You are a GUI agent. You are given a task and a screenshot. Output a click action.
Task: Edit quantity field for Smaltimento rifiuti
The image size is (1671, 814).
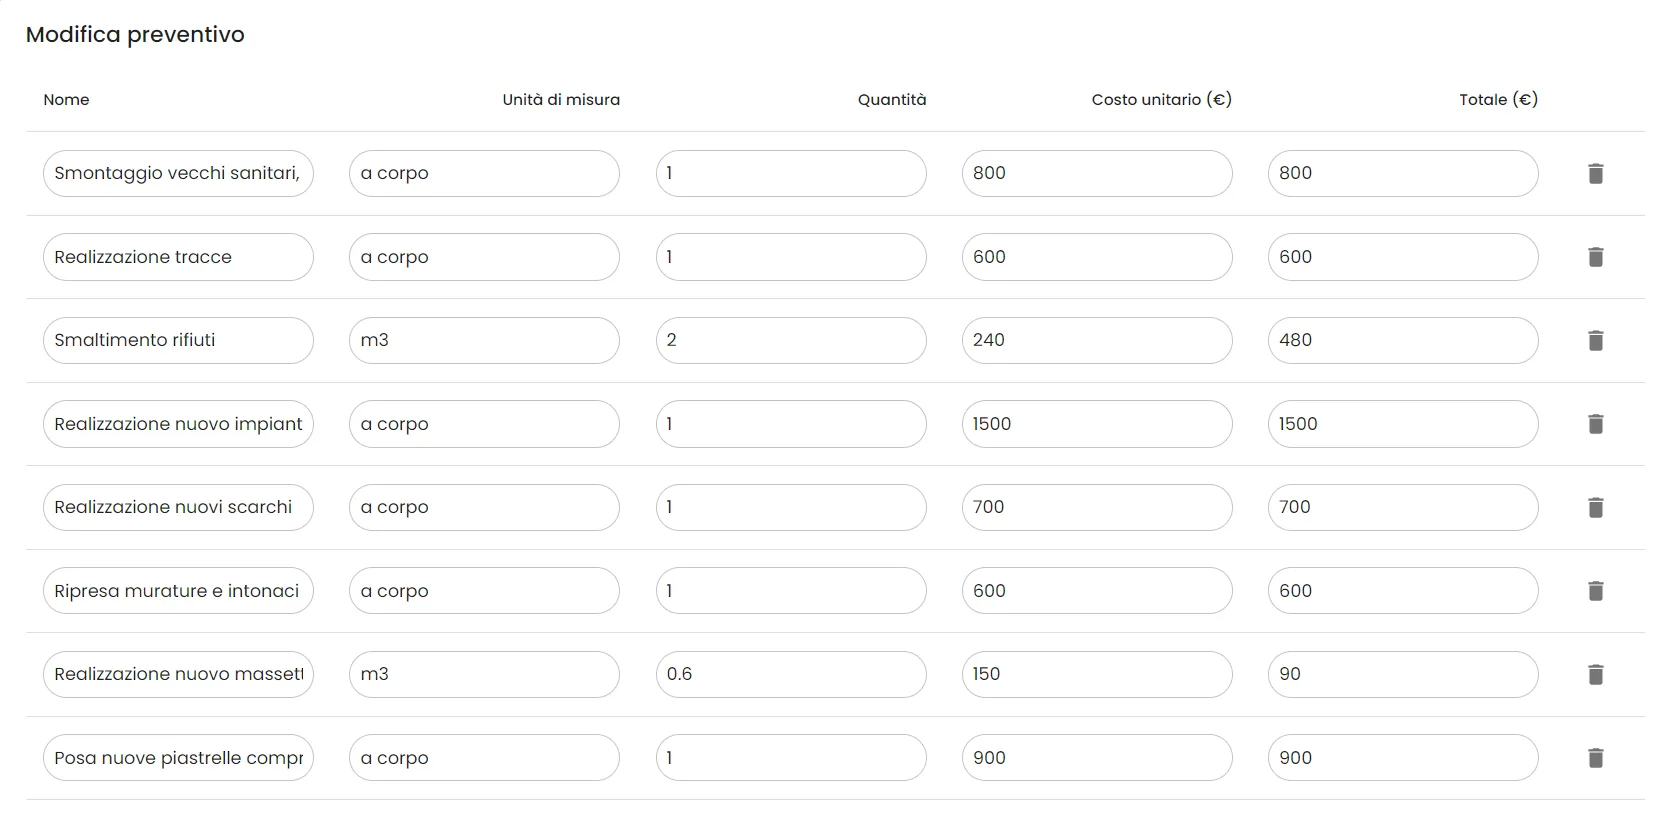click(790, 341)
